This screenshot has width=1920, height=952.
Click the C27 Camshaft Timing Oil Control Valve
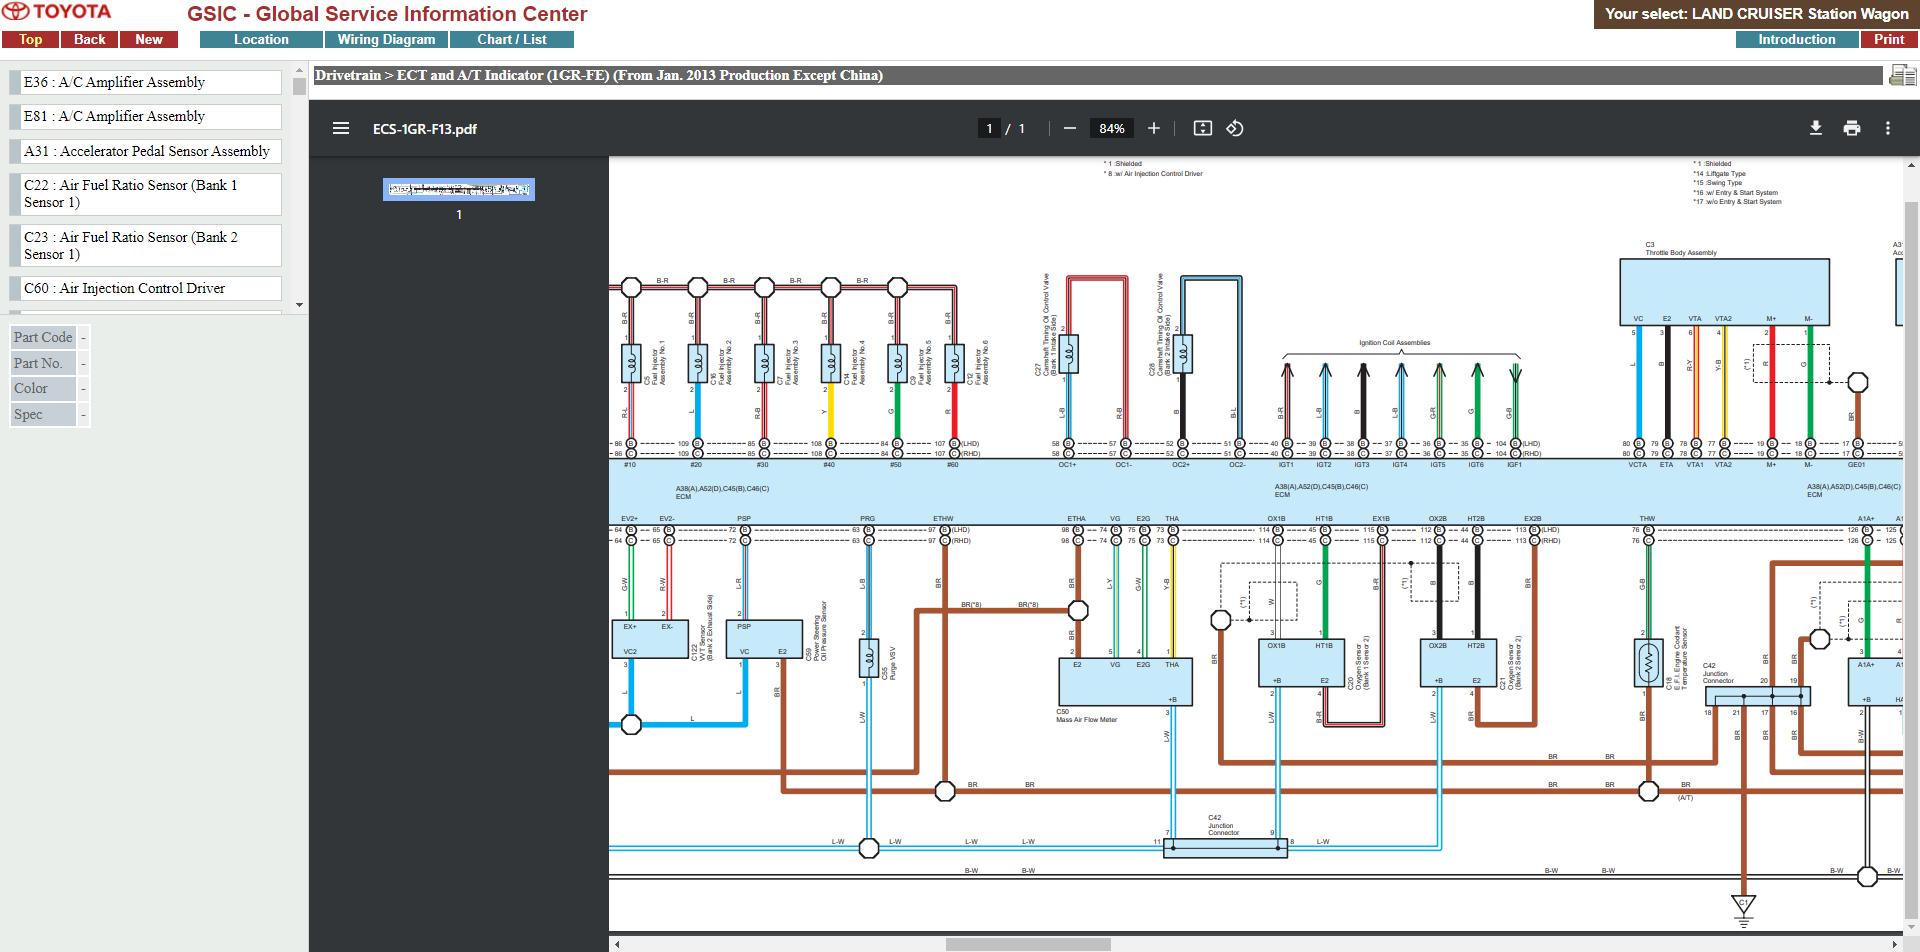(1069, 354)
